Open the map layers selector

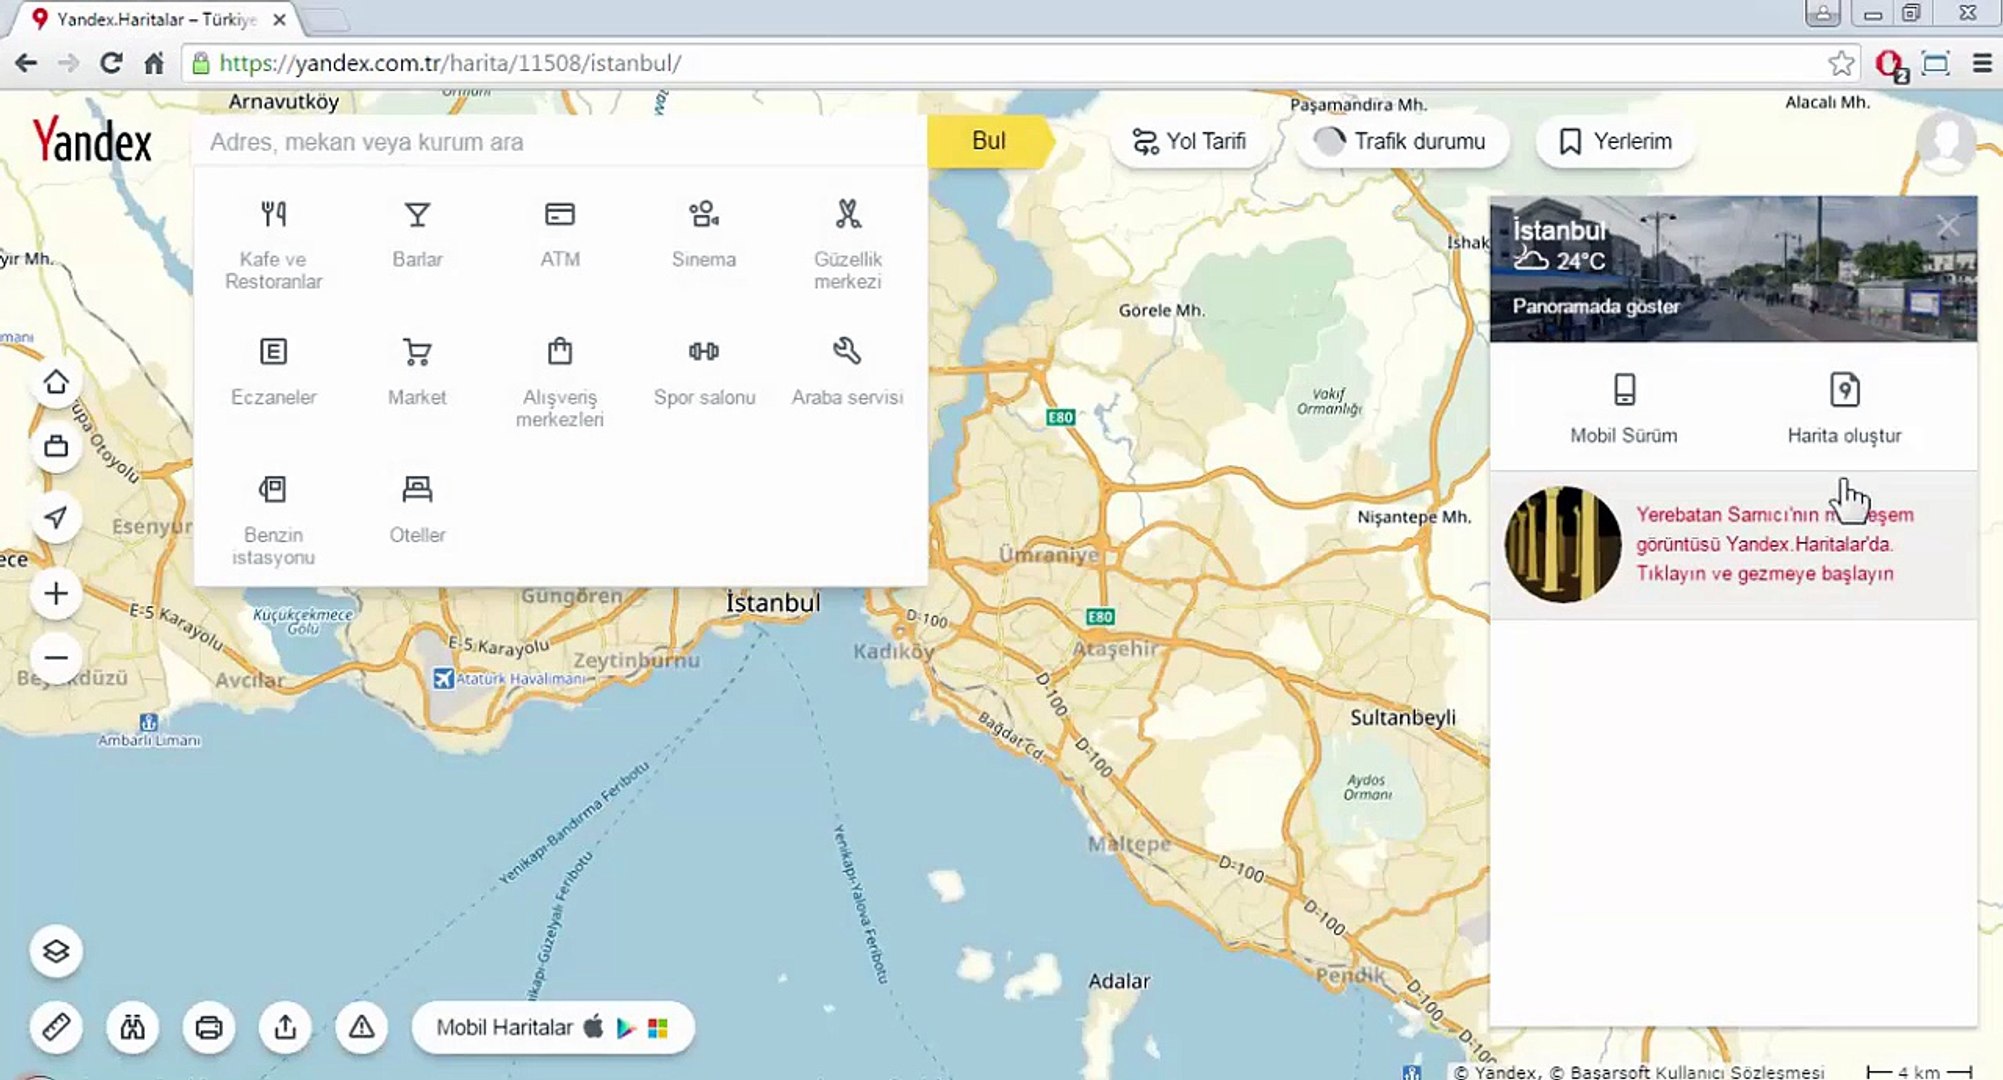[56, 951]
